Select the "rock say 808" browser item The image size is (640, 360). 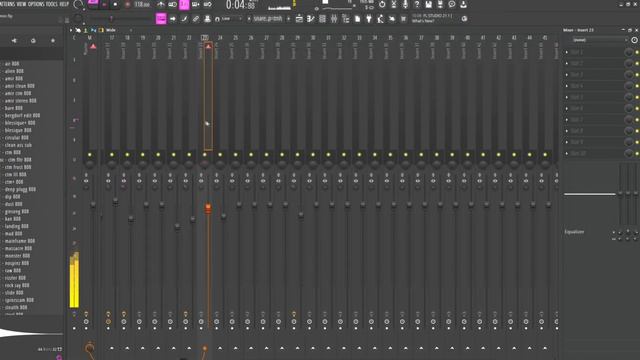tap(17, 285)
